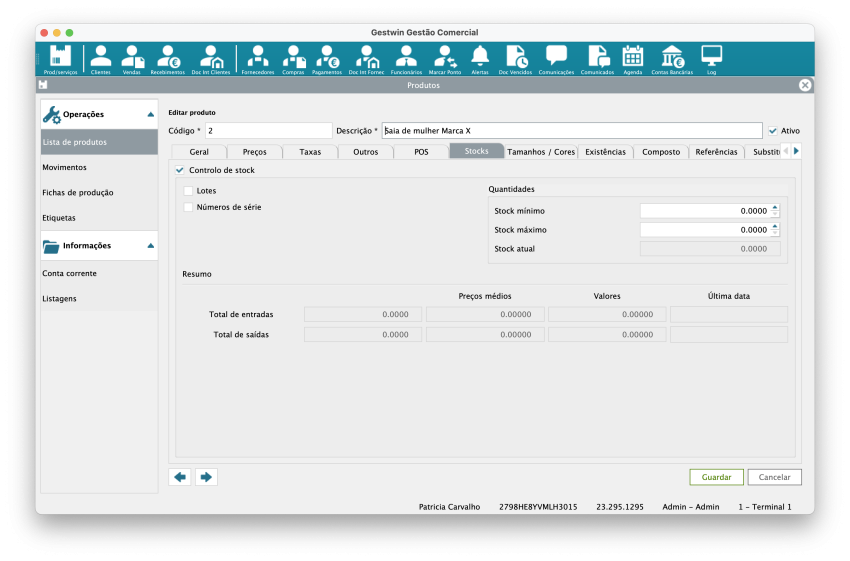Click the Guardar button
The height and width of the screenshot is (561, 850).
coord(716,477)
